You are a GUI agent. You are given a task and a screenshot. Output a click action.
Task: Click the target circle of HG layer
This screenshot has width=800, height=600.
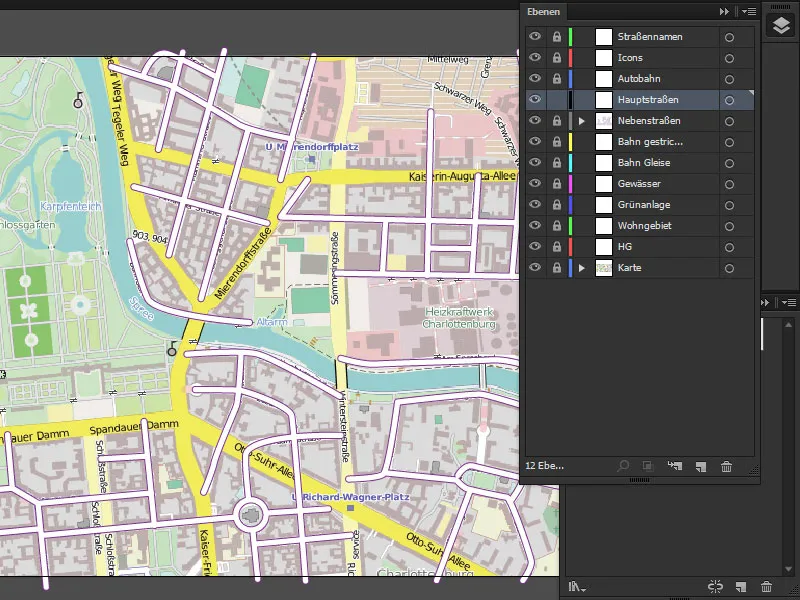730,247
